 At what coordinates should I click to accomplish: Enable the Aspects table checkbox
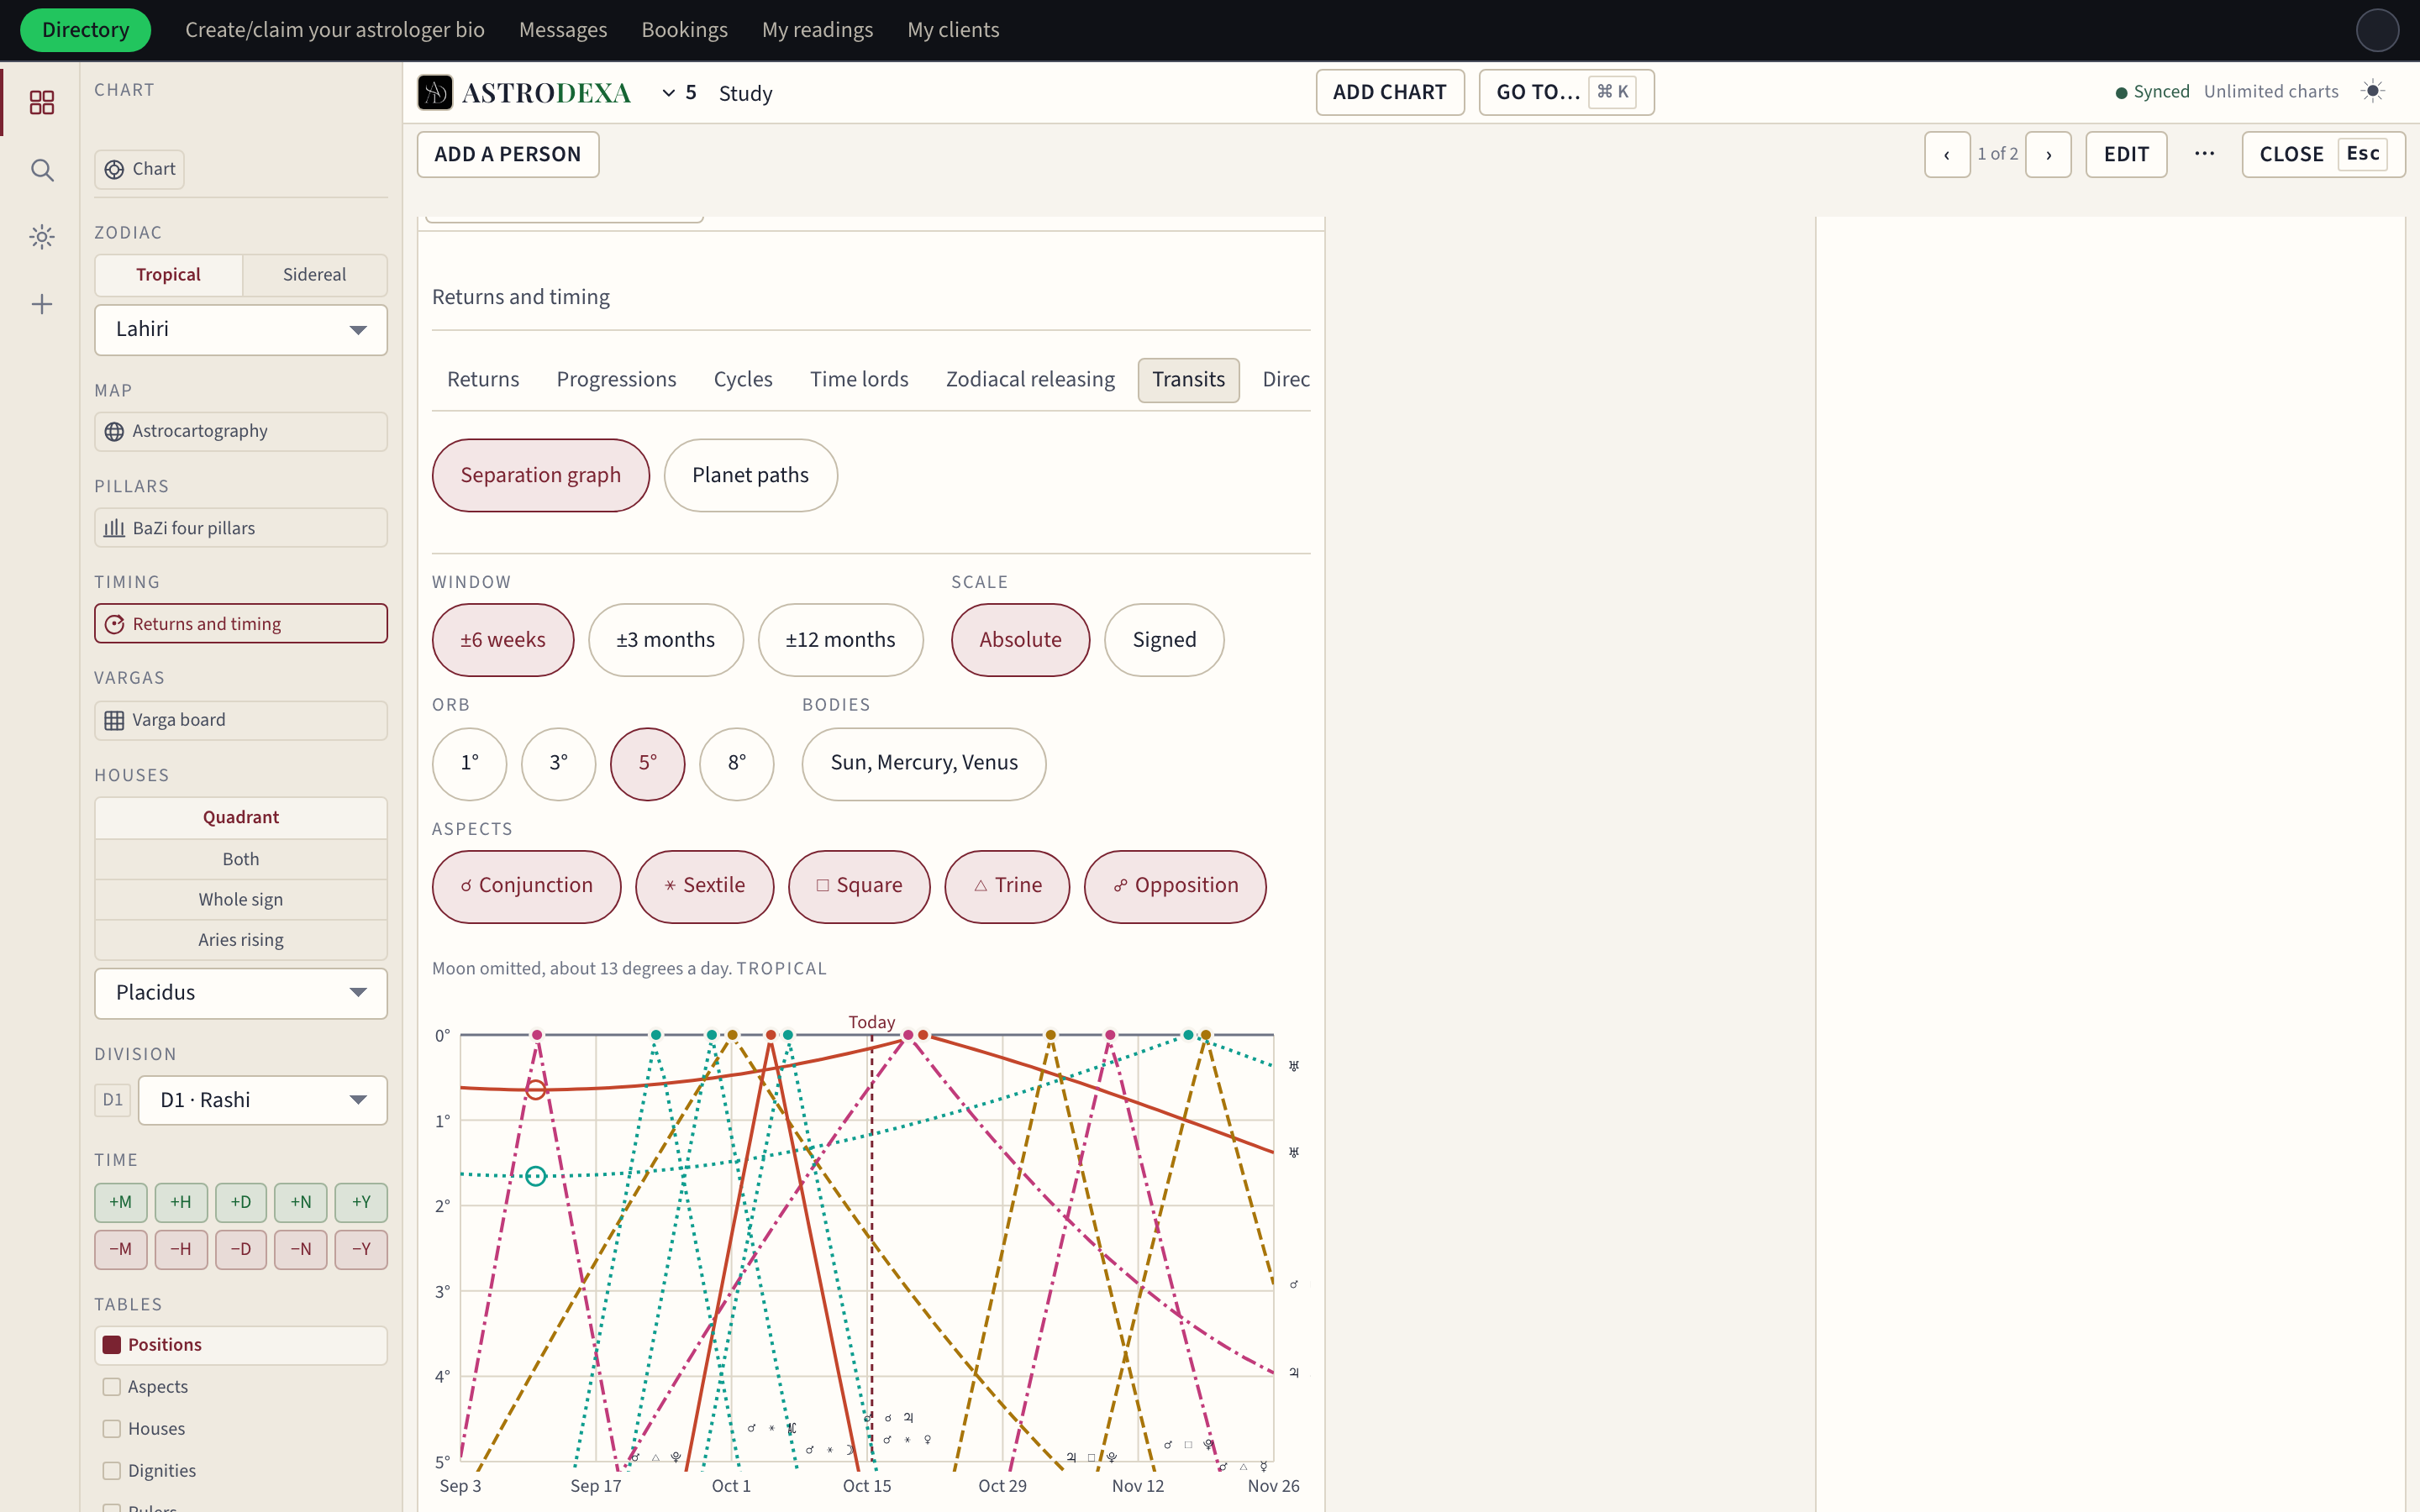click(x=112, y=1387)
